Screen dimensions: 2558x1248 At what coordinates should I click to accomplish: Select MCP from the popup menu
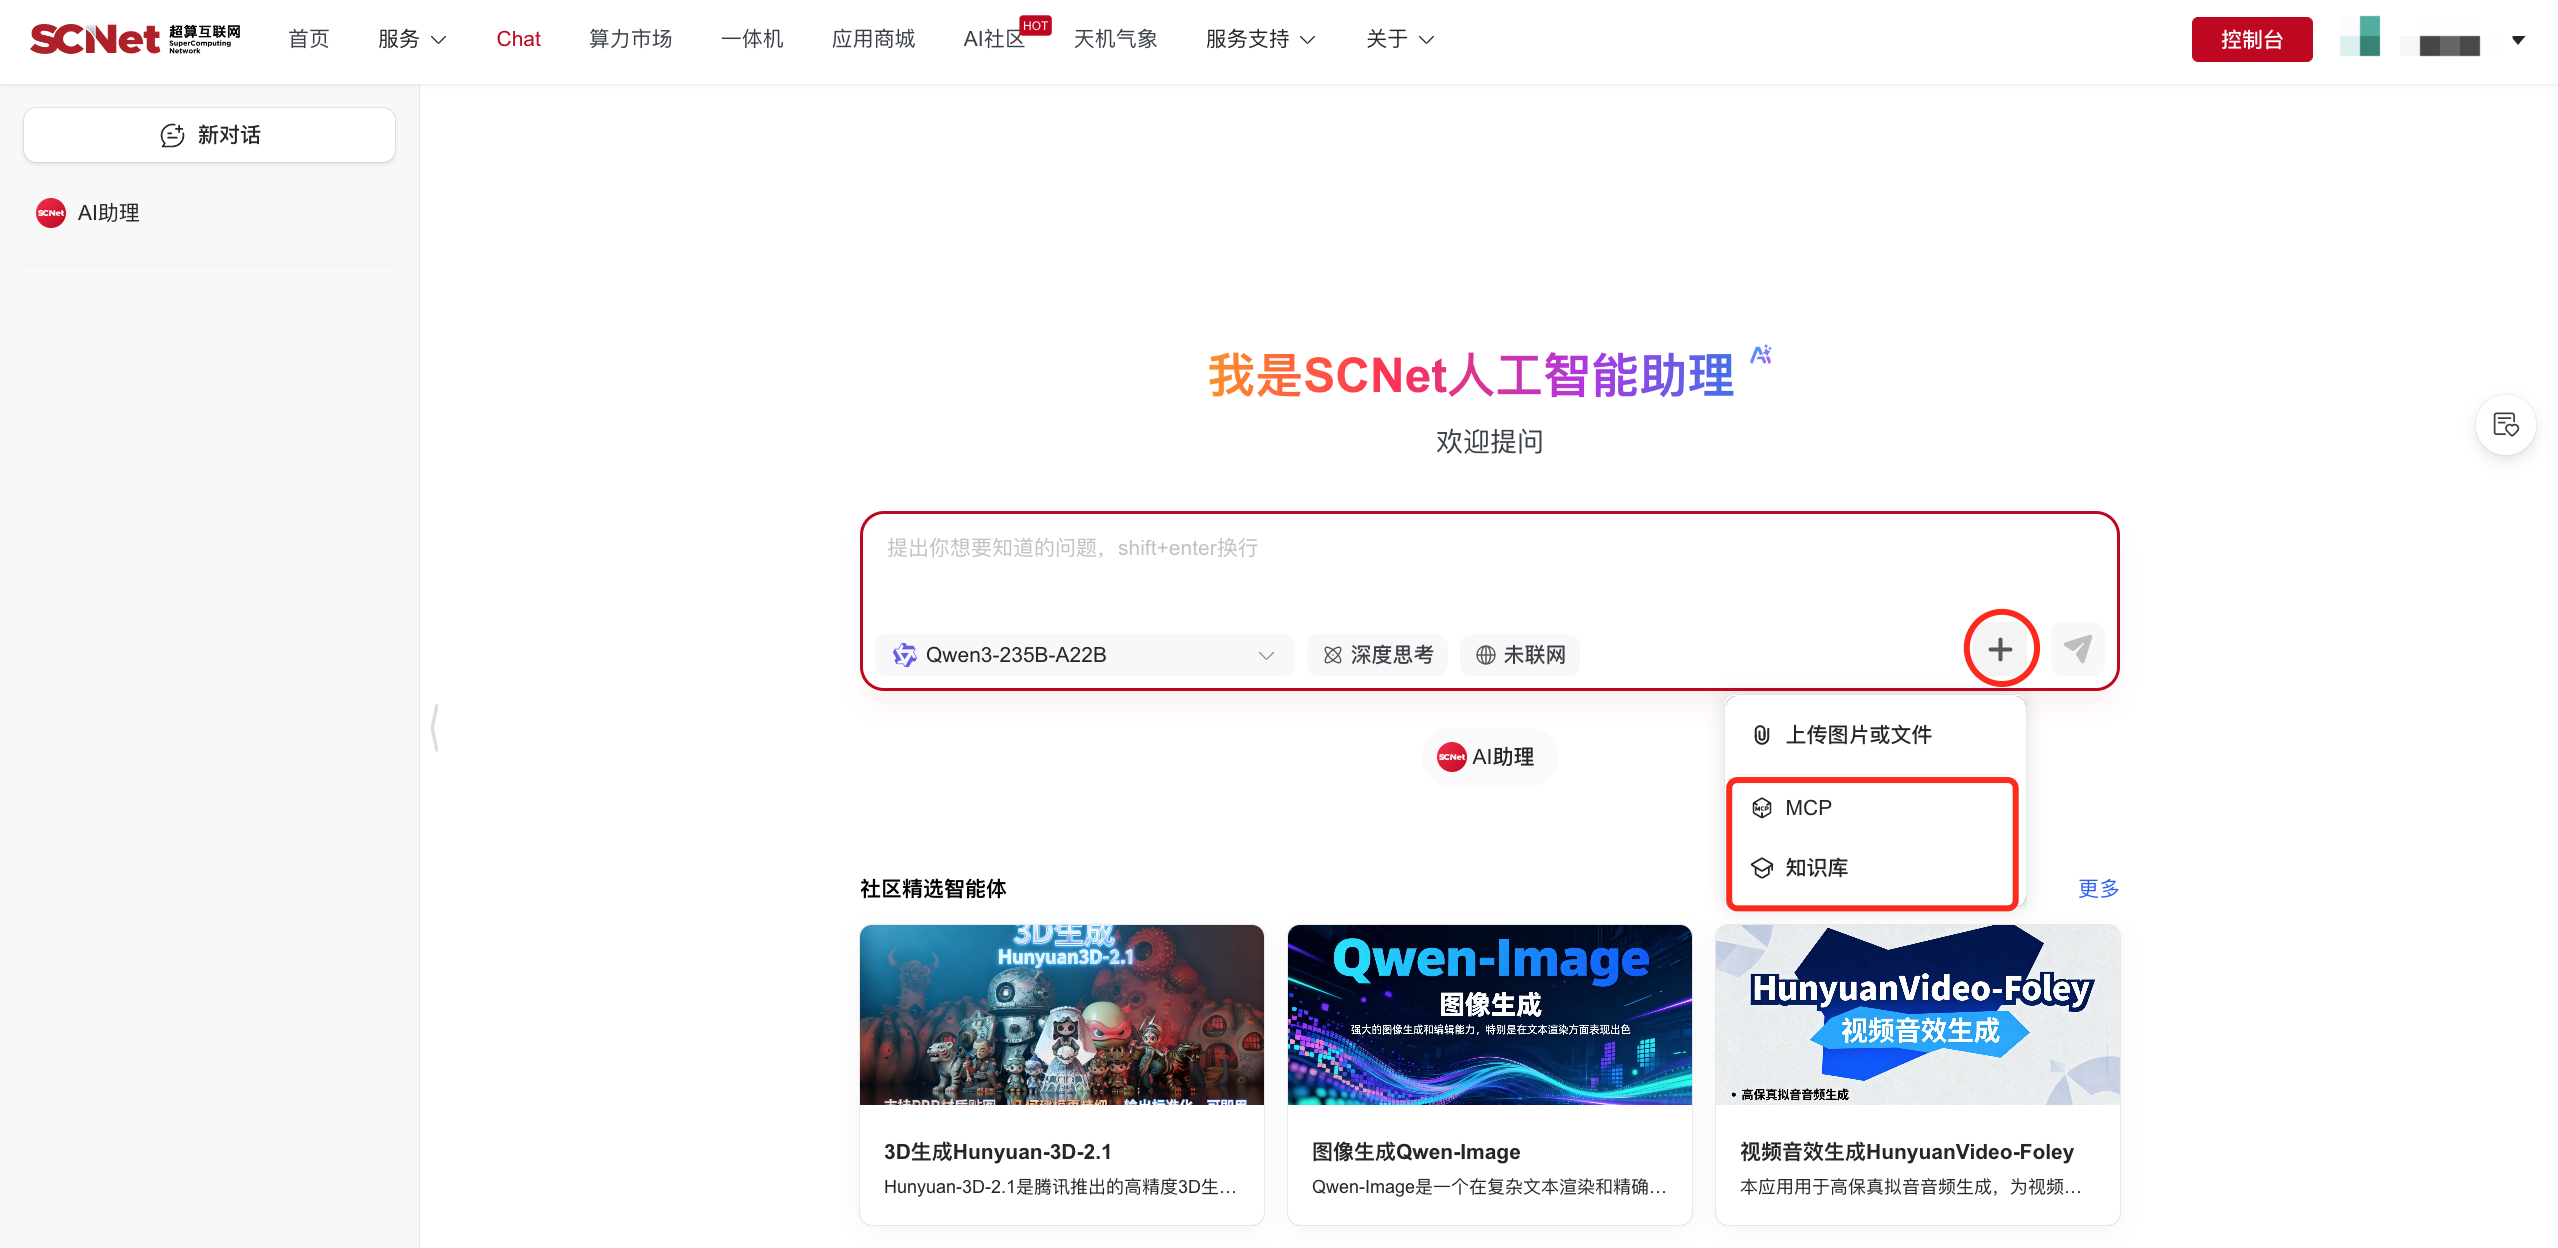1808,808
